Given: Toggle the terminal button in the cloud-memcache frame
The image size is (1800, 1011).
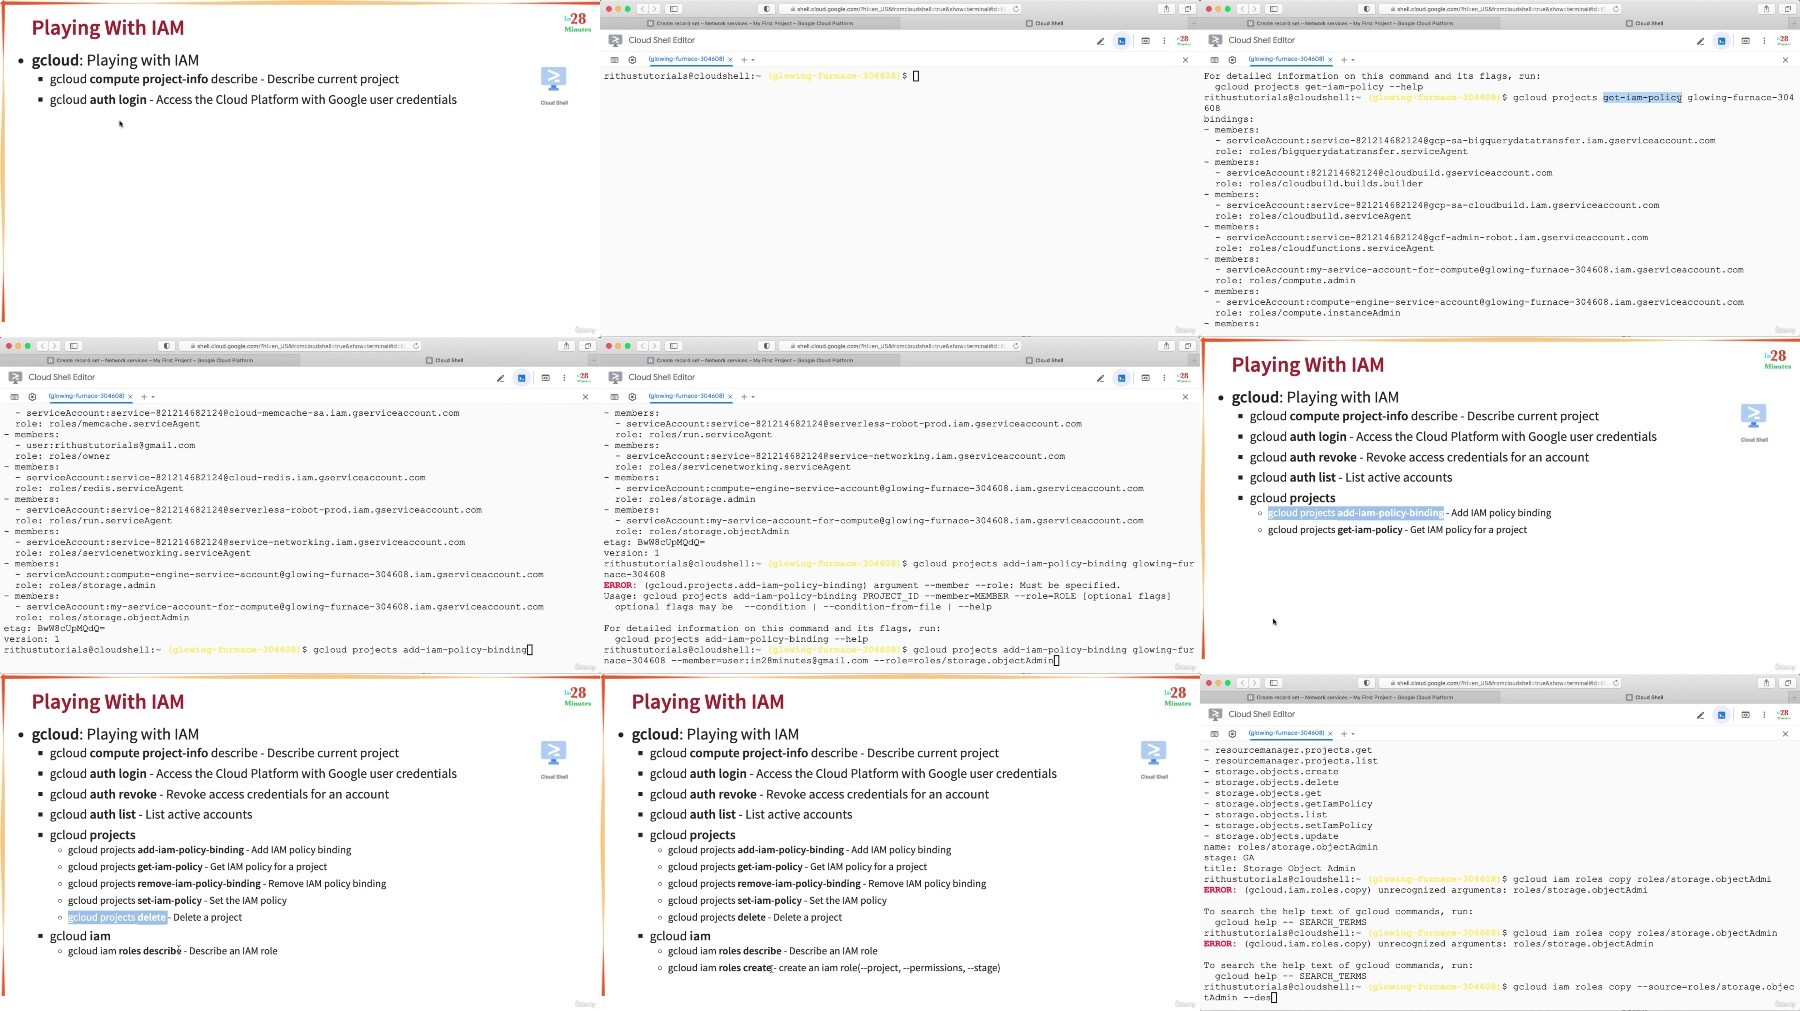Looking at the screenshot, I should [521, 378].
